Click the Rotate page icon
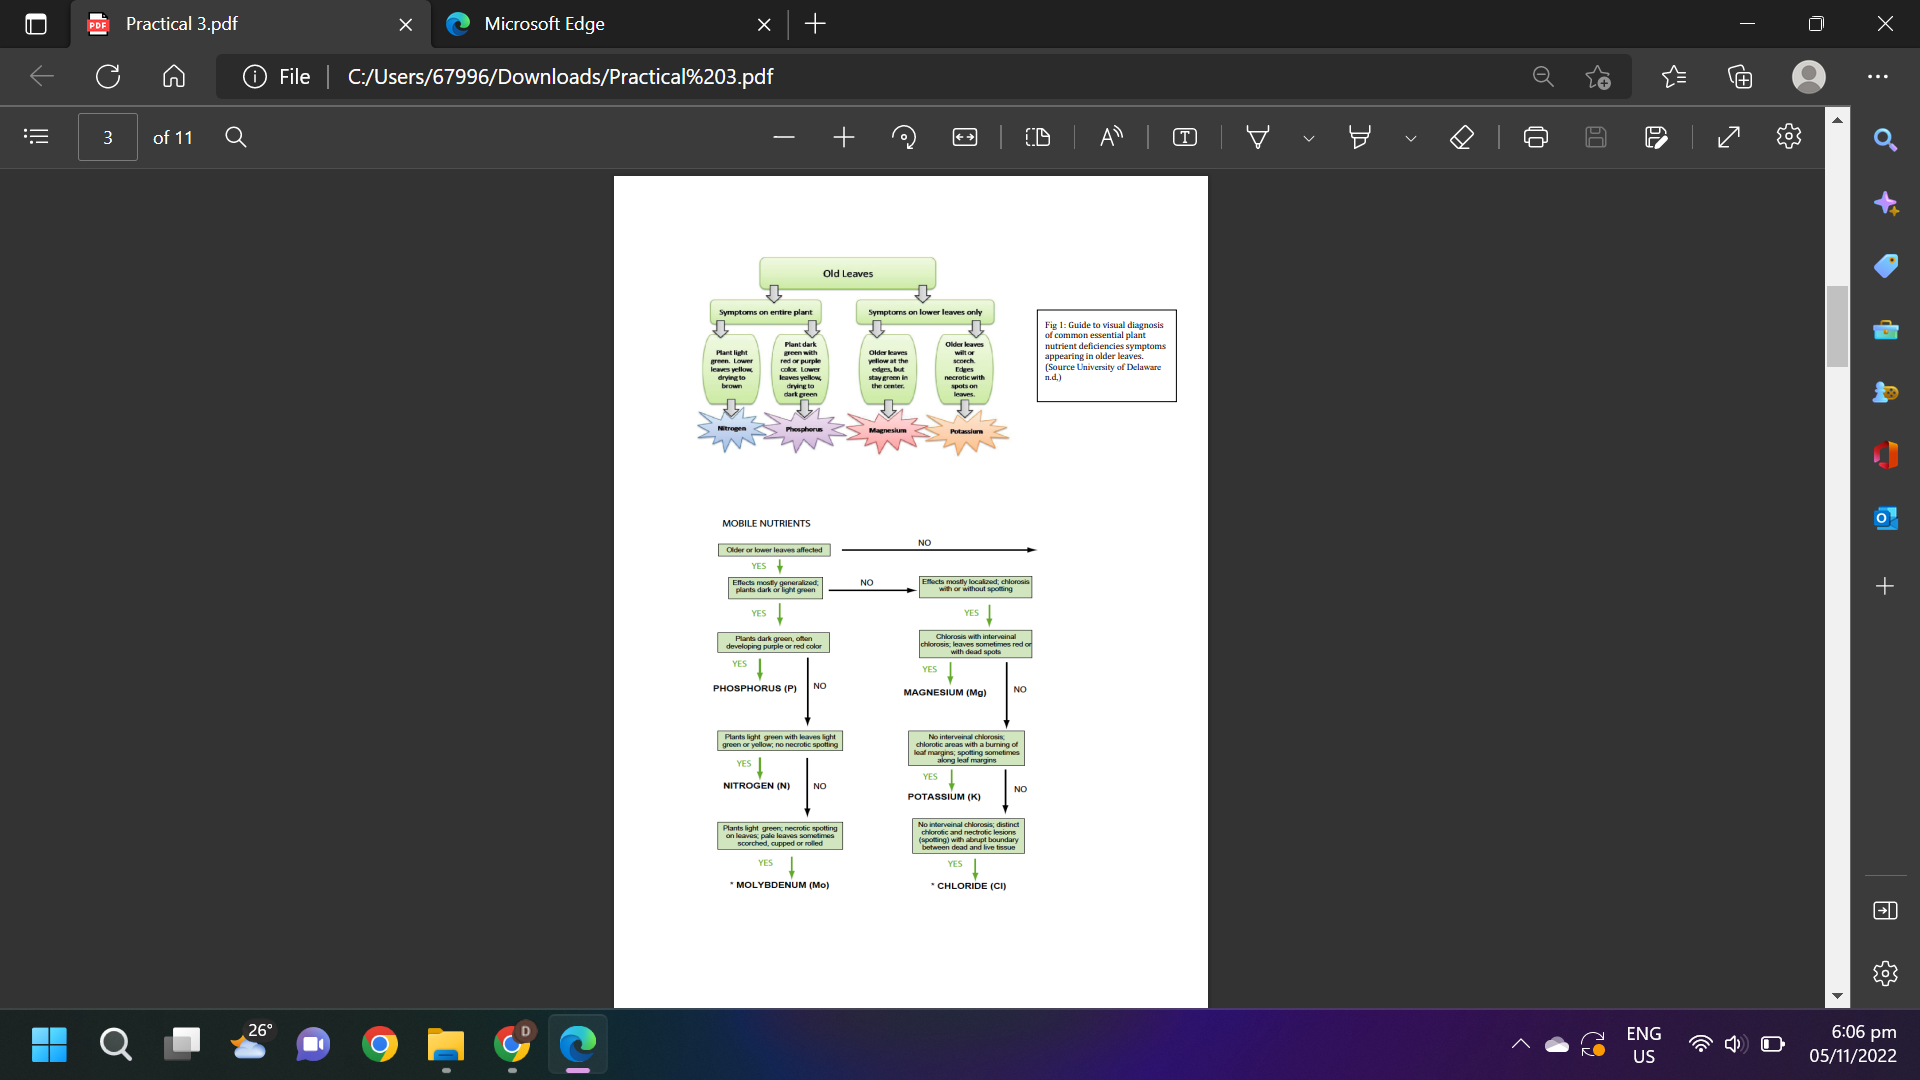 pos(904,137)
